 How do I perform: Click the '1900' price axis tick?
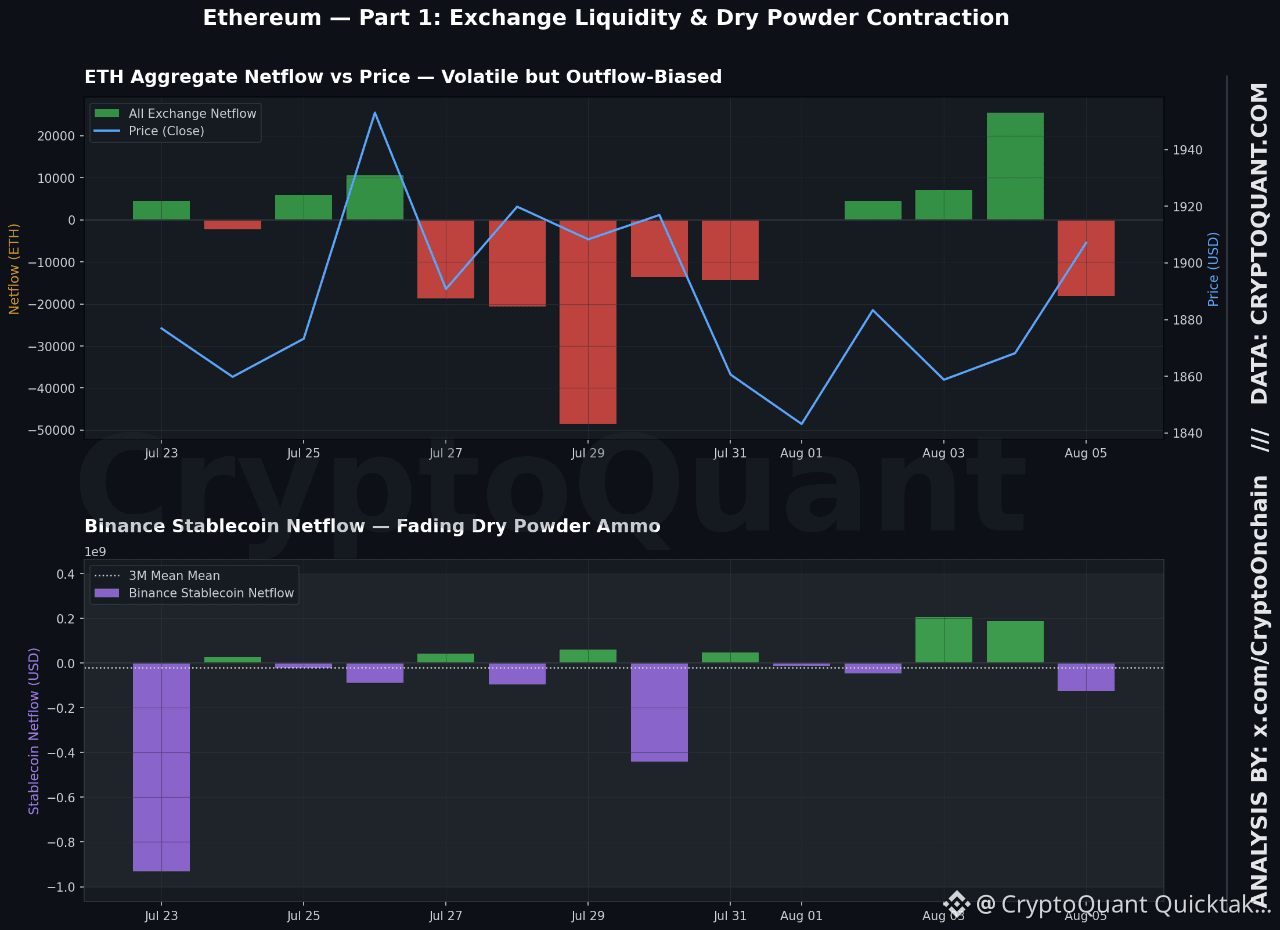pos(1187,263)
